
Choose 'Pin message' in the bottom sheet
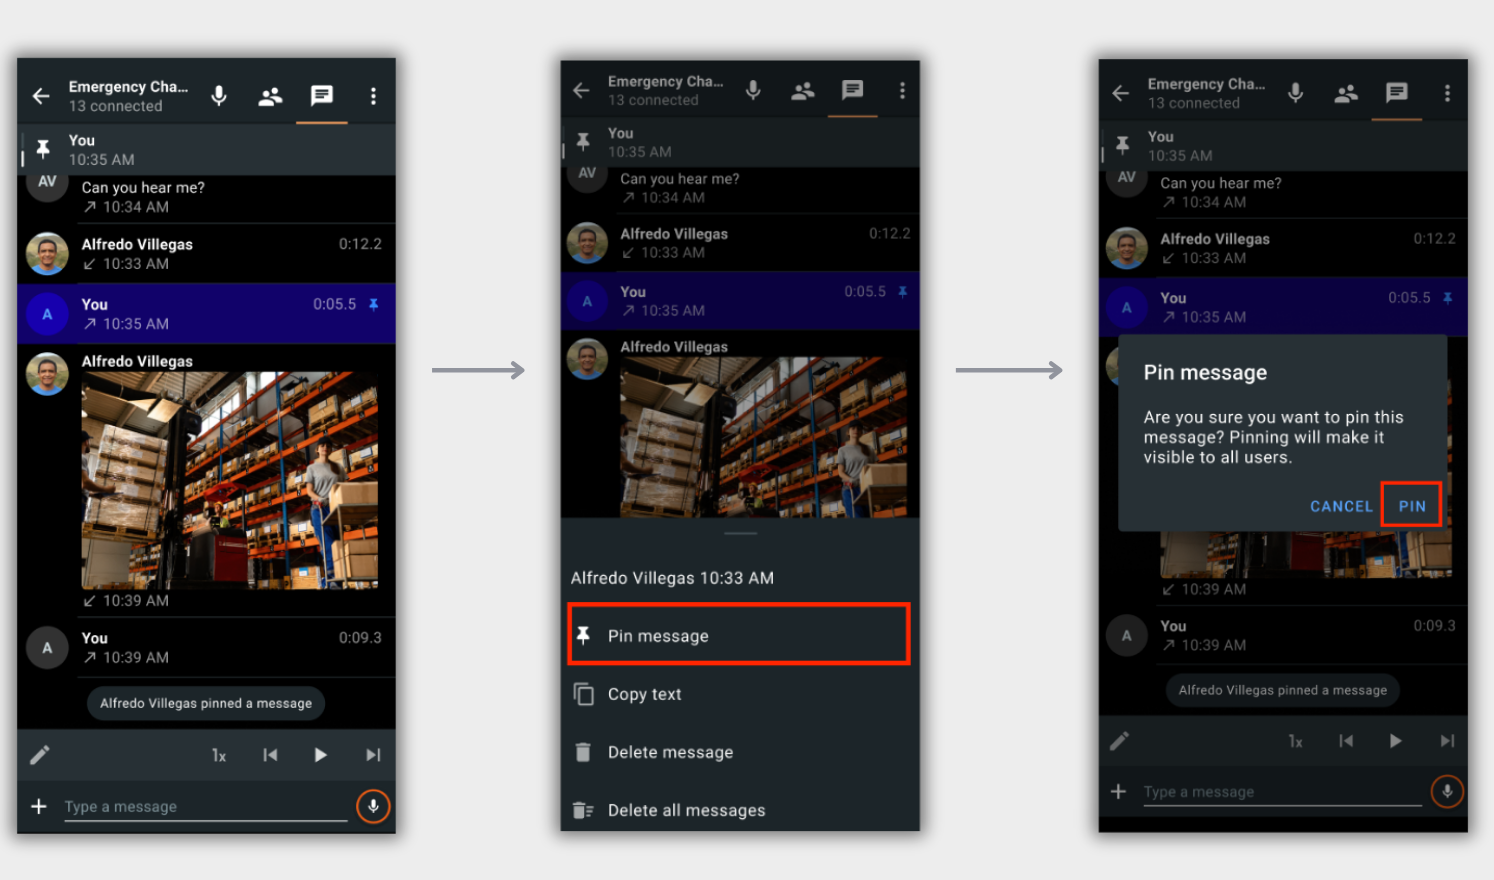pyautogui.click(x=739, y=635)
